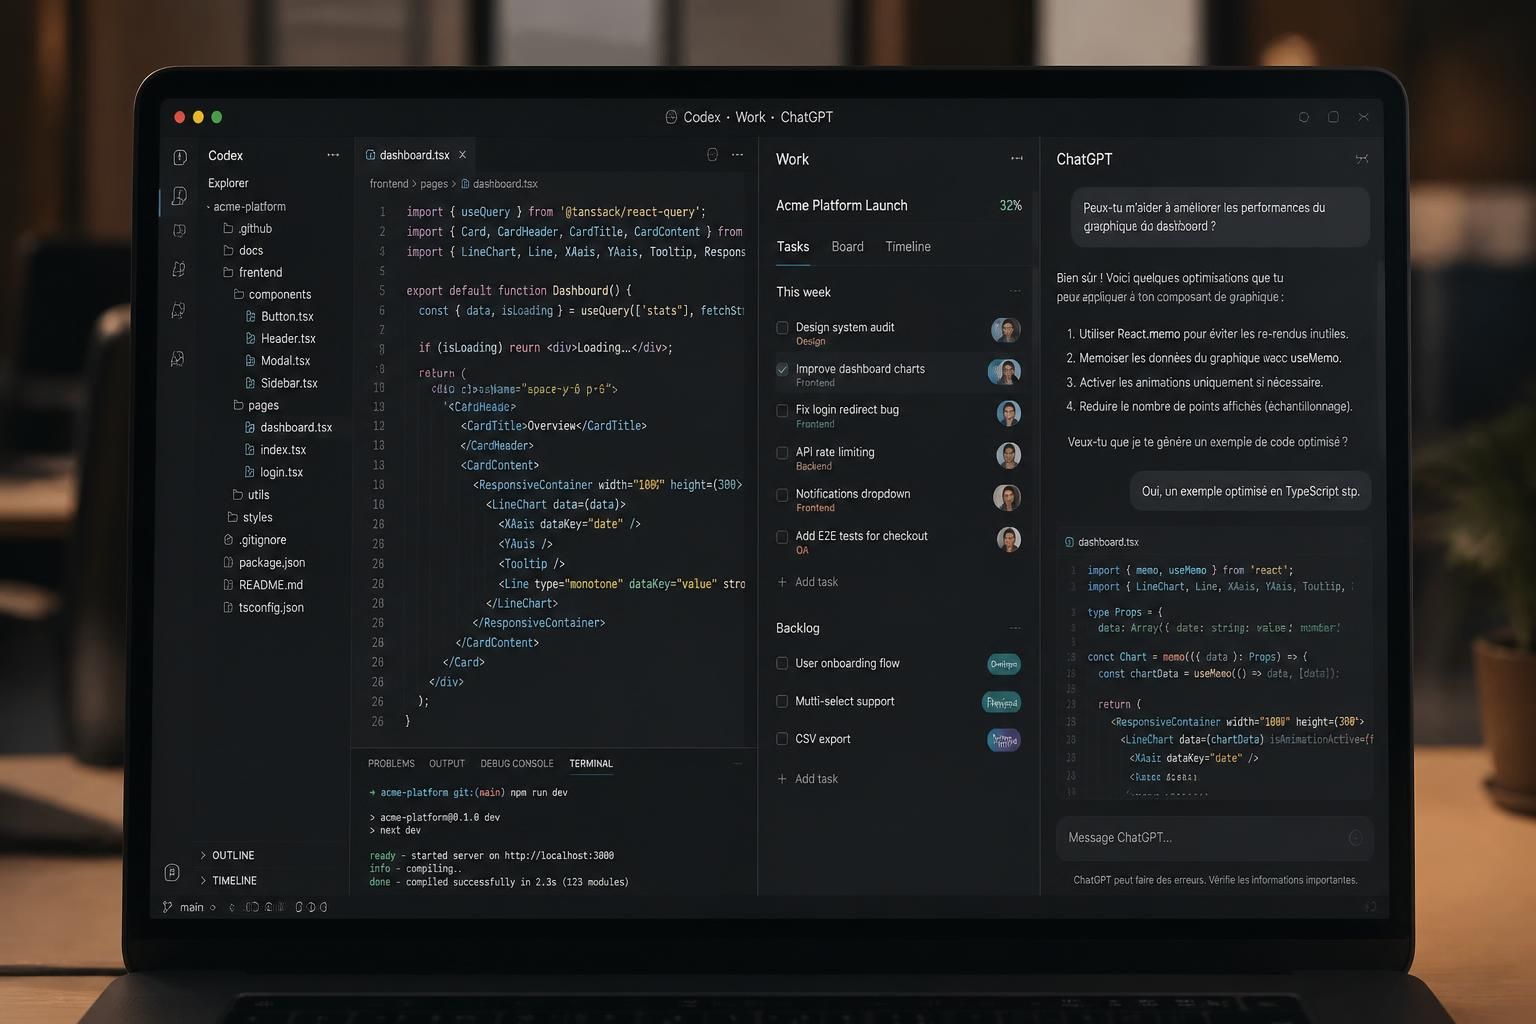Add a task under This week
This screenshot has width=1536, height=1024.
coord(808,582)
